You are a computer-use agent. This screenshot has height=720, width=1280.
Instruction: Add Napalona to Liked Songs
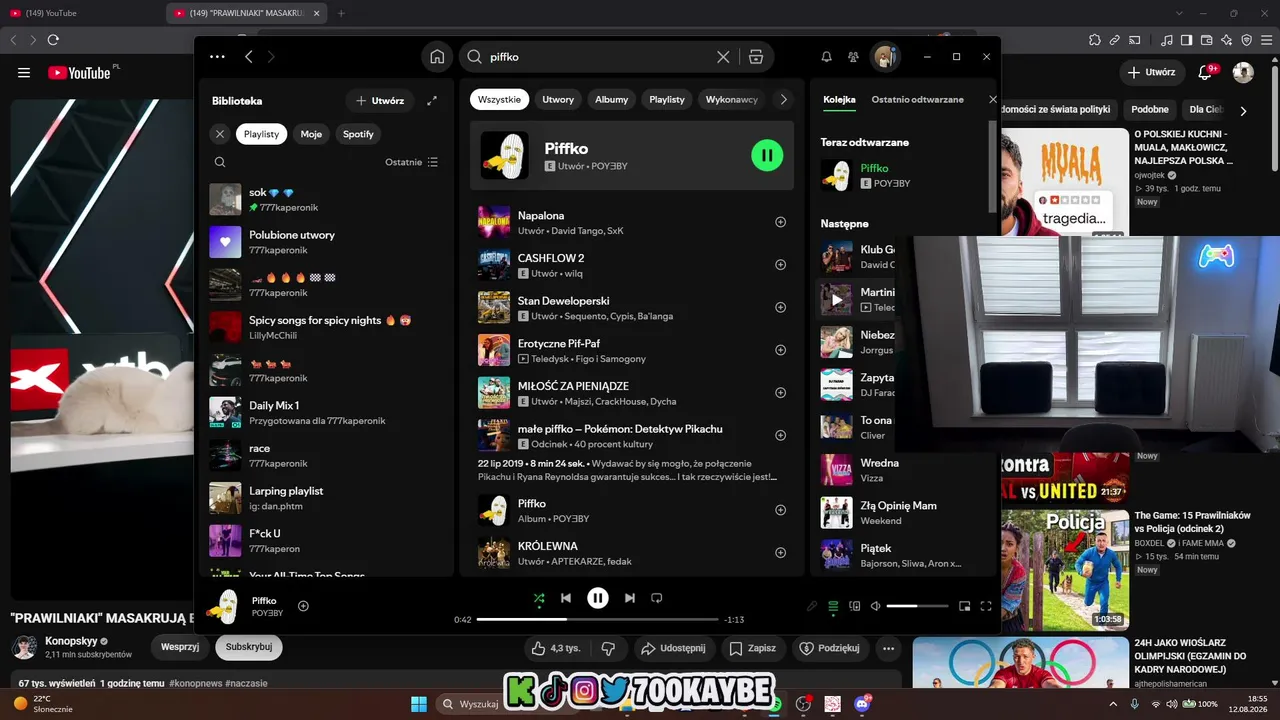[781, 222]
